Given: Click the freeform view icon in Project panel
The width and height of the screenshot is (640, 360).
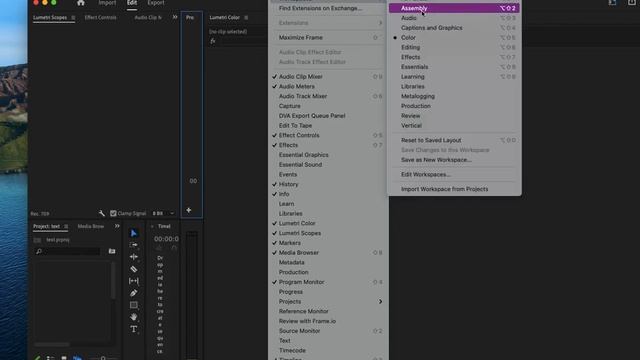Looking at the screenshot, I should point(77,358).
